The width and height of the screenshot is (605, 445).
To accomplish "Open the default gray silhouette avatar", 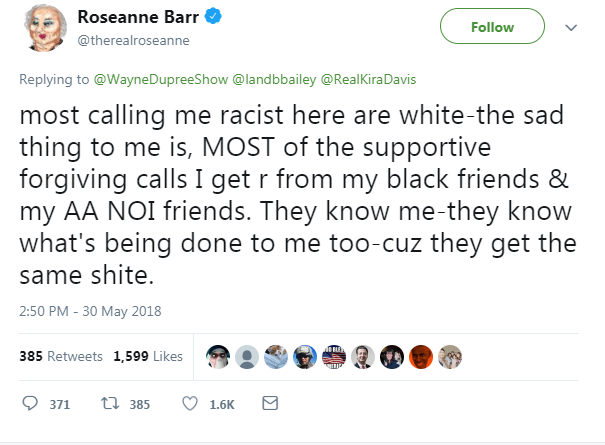I will [x=247, y=357].
